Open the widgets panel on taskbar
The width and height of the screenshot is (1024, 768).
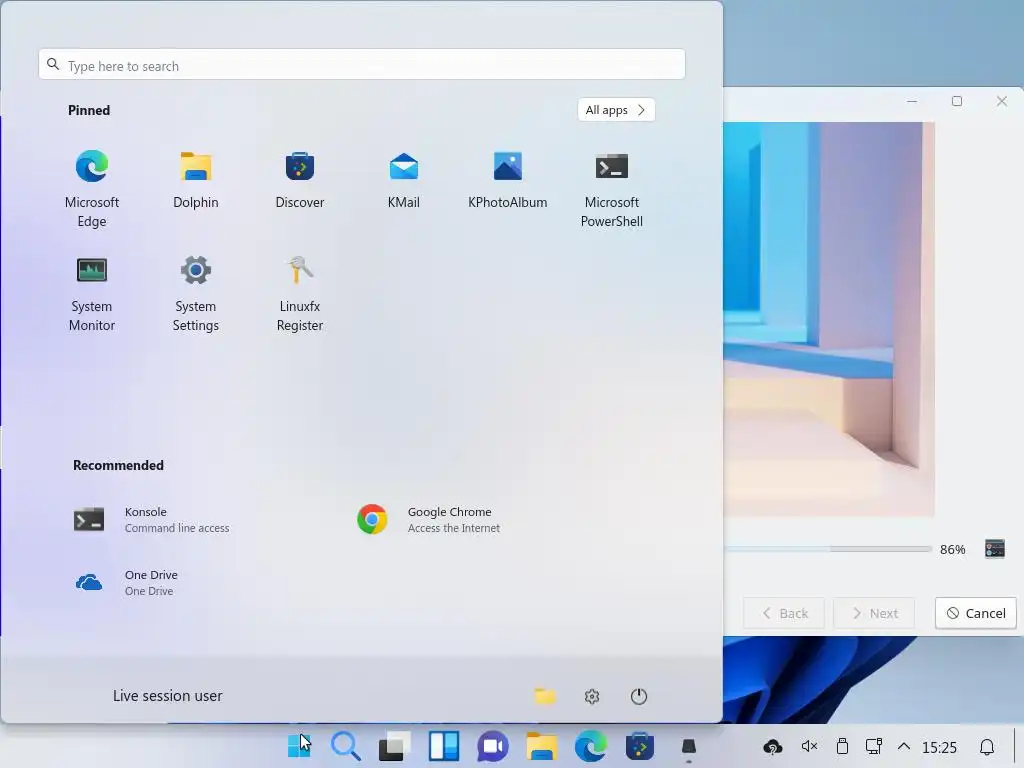(443, 746)
